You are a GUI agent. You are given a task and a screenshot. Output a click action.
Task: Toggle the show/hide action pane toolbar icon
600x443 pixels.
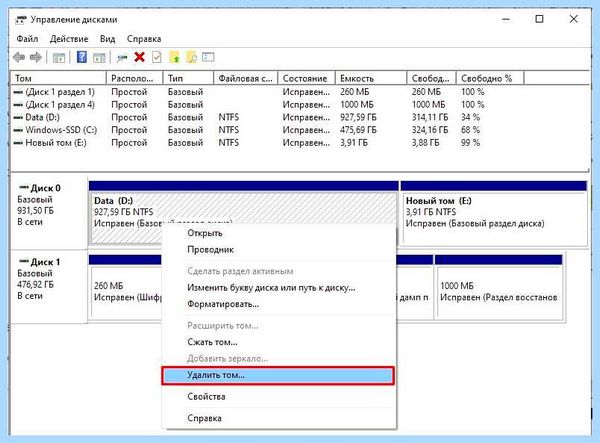[99, 58]
